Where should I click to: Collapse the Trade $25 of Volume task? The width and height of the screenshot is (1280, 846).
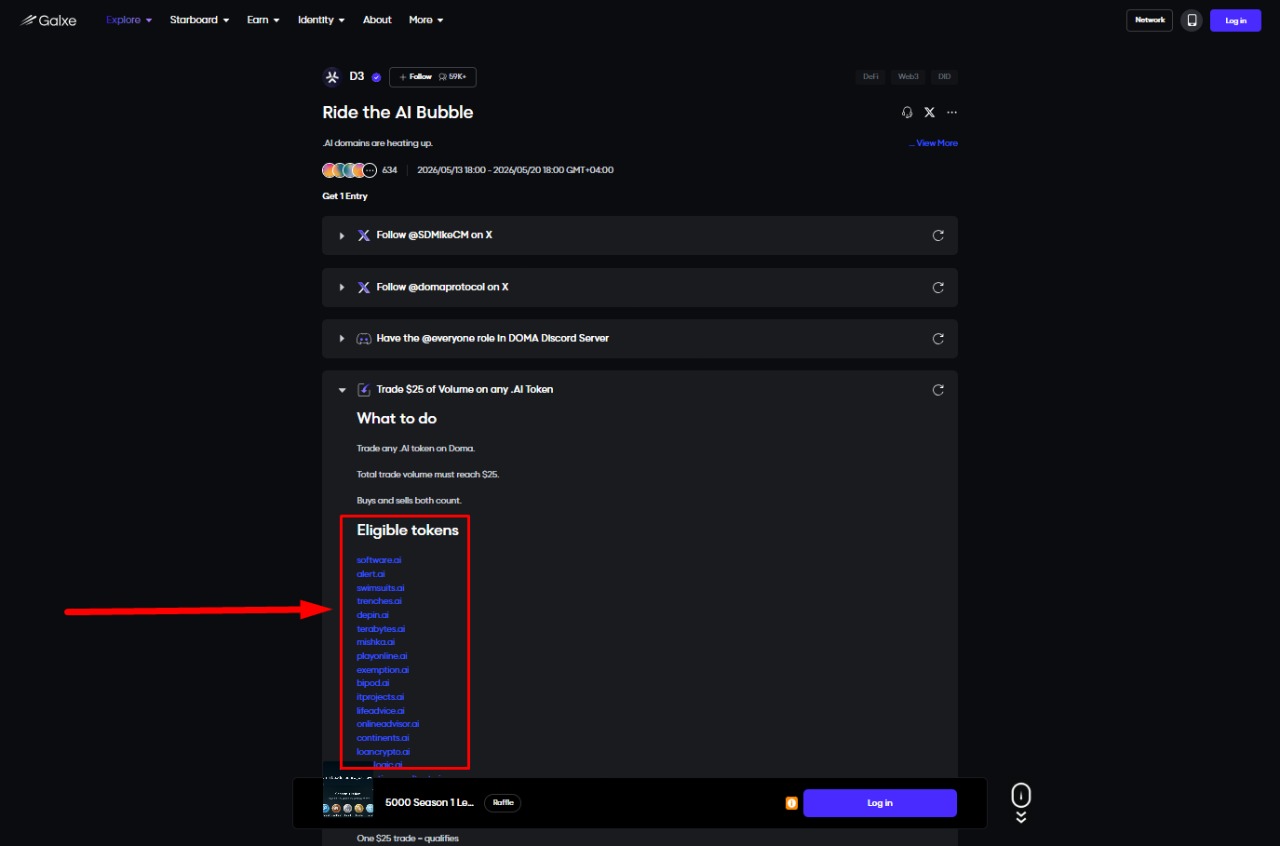click(x=342, y=390)
